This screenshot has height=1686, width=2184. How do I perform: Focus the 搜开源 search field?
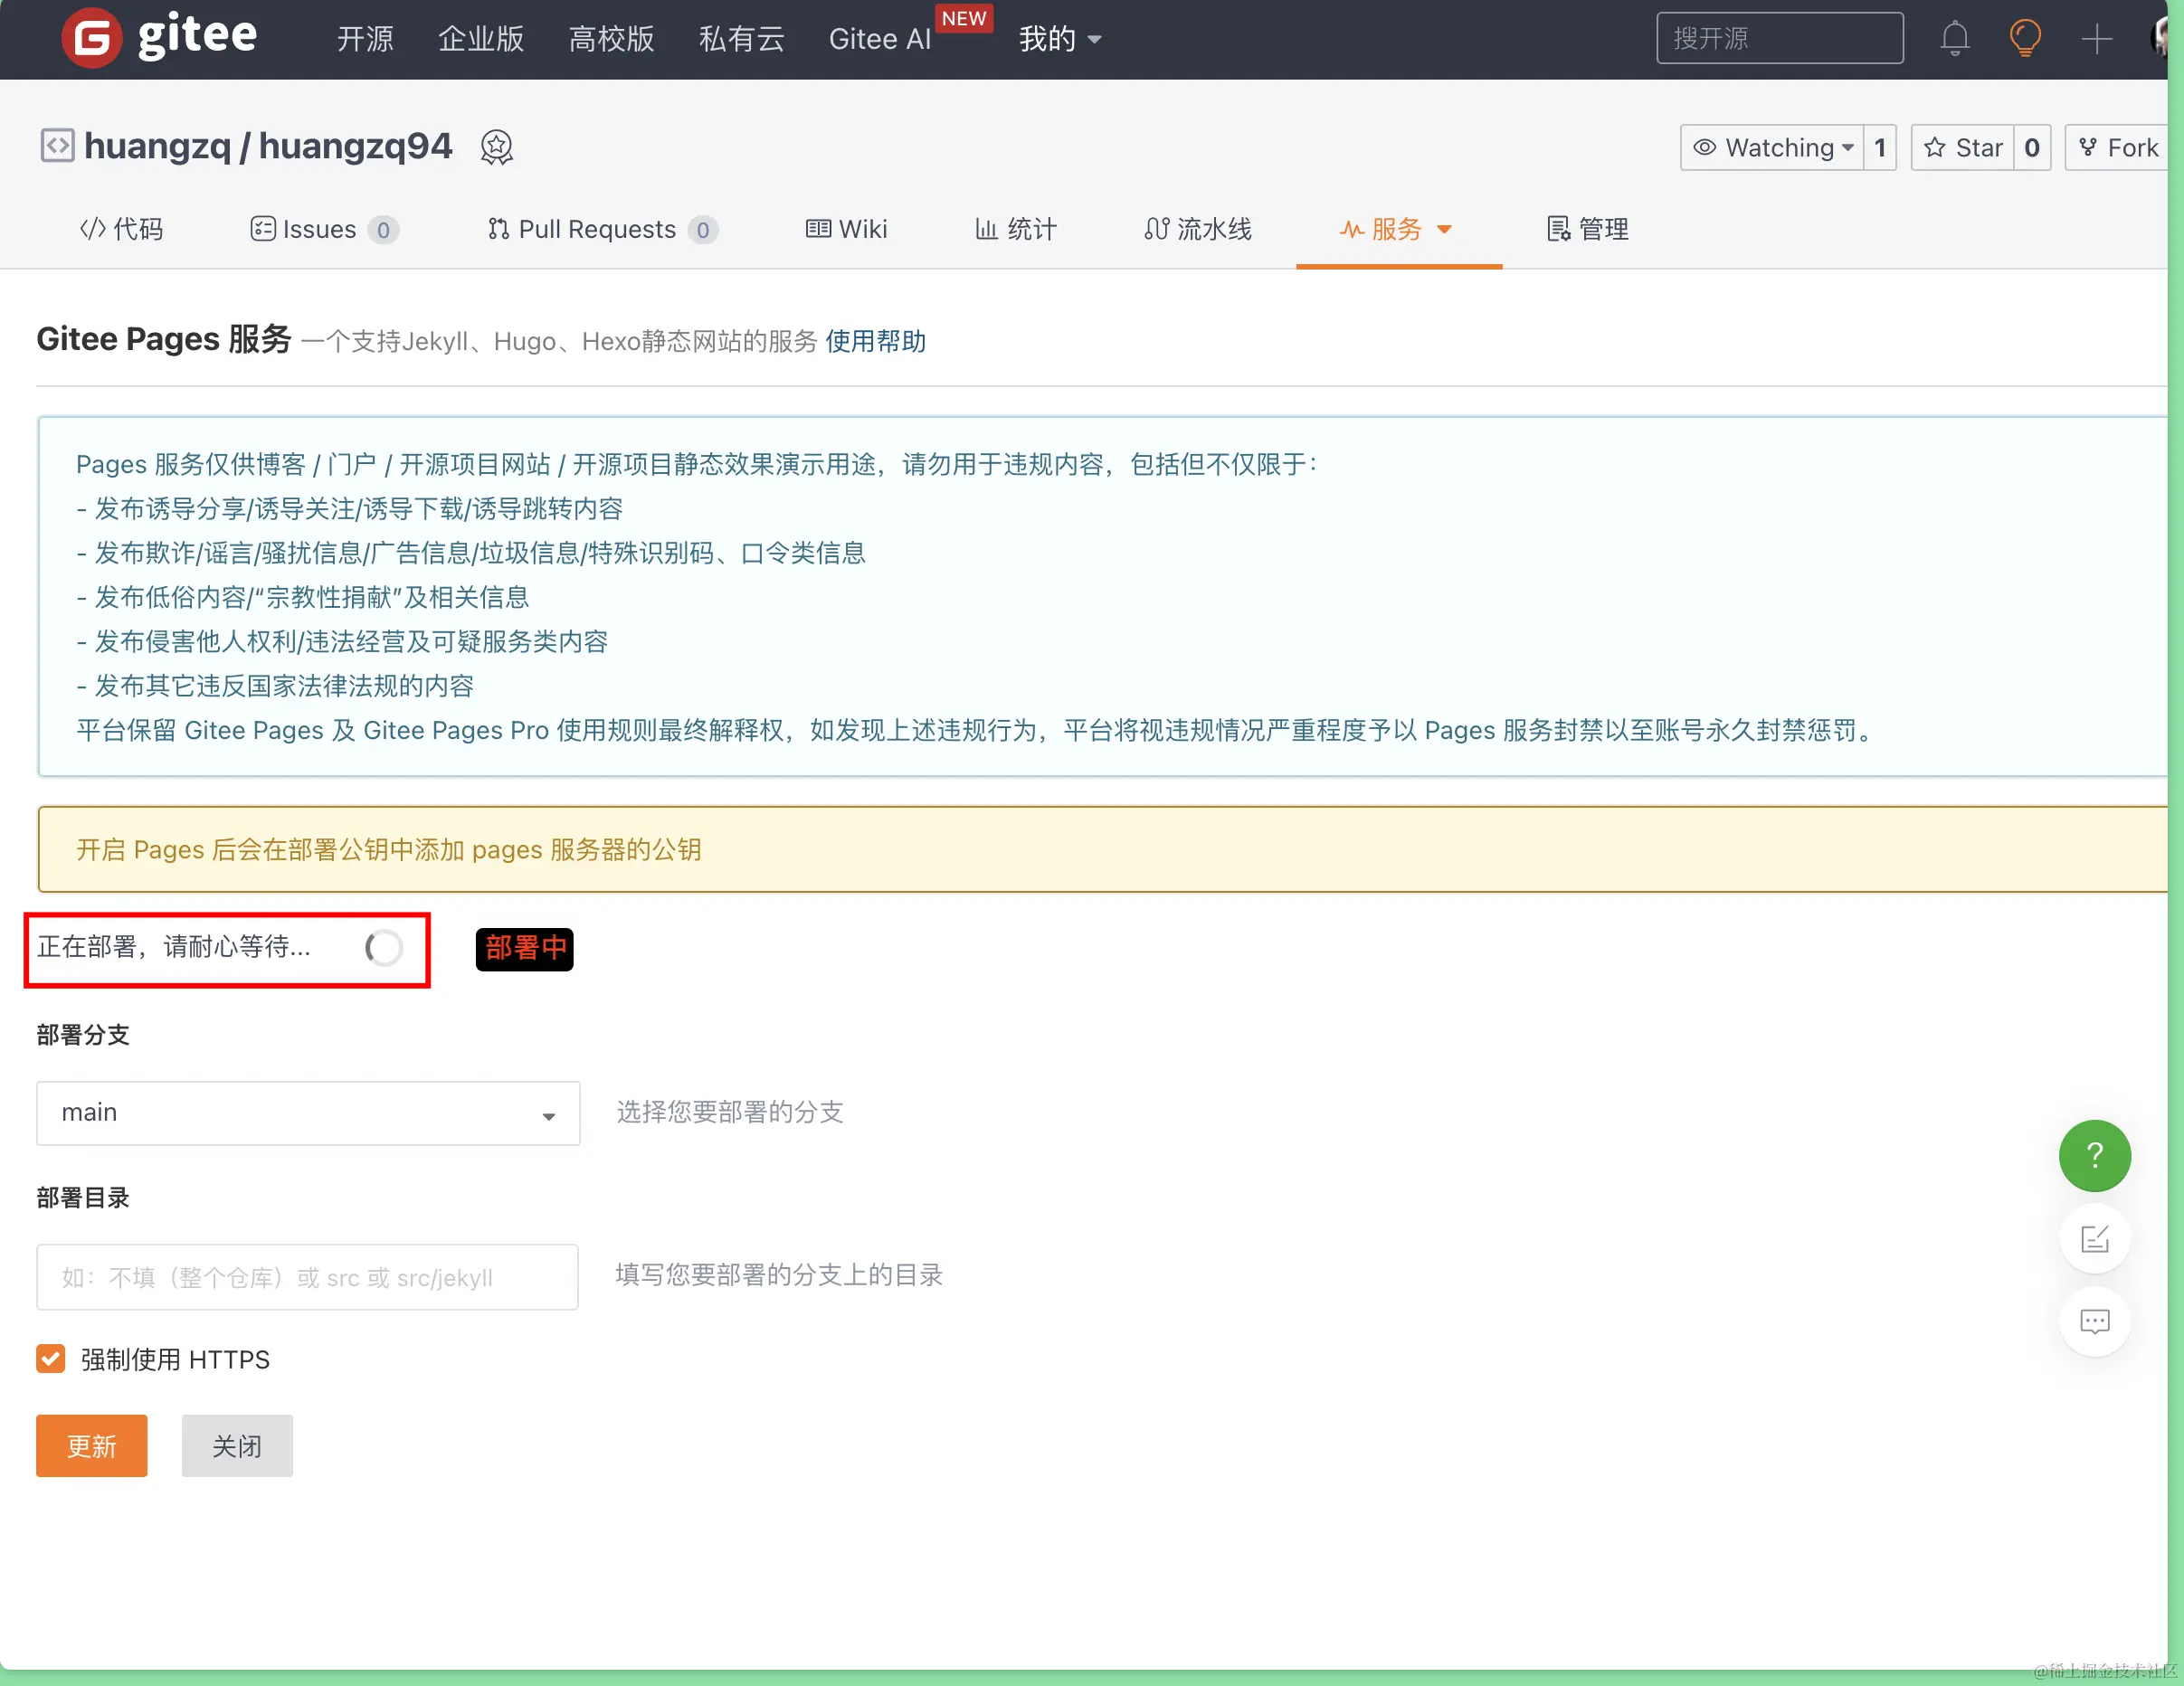[1779, 38]
